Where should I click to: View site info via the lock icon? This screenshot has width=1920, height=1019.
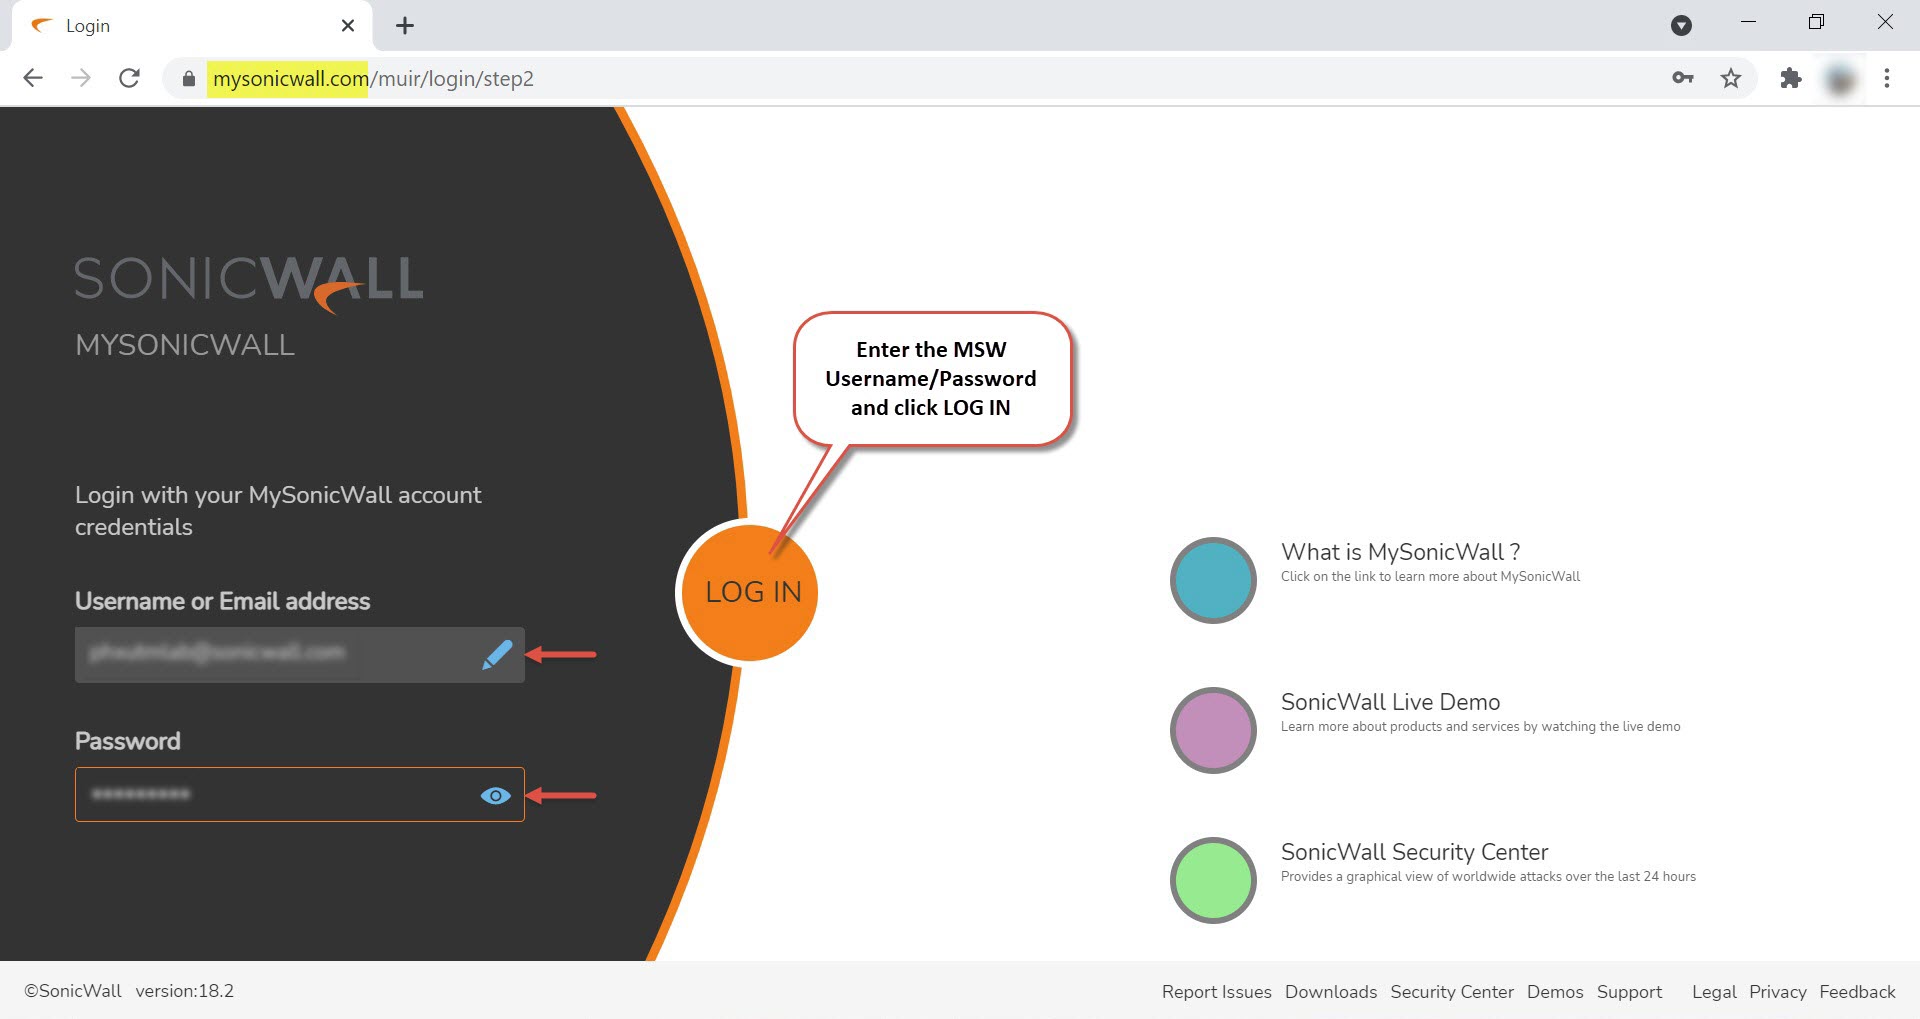tap(188, 78)
